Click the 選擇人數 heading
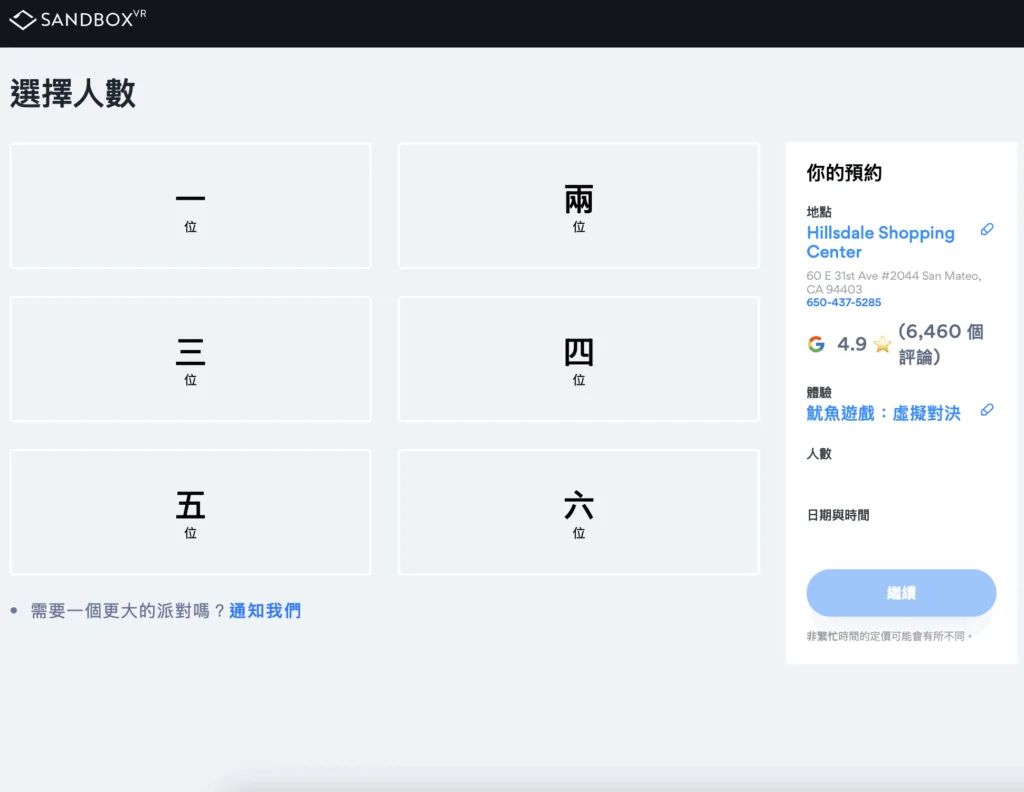The width and height of the screenshot is (1024, 792). pyautogui.click(x=72, y=93)
